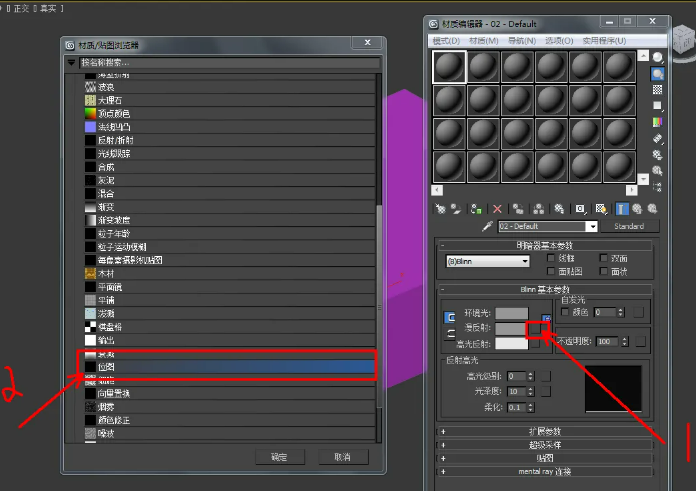Select 位图 in the map list

[230, 367]
